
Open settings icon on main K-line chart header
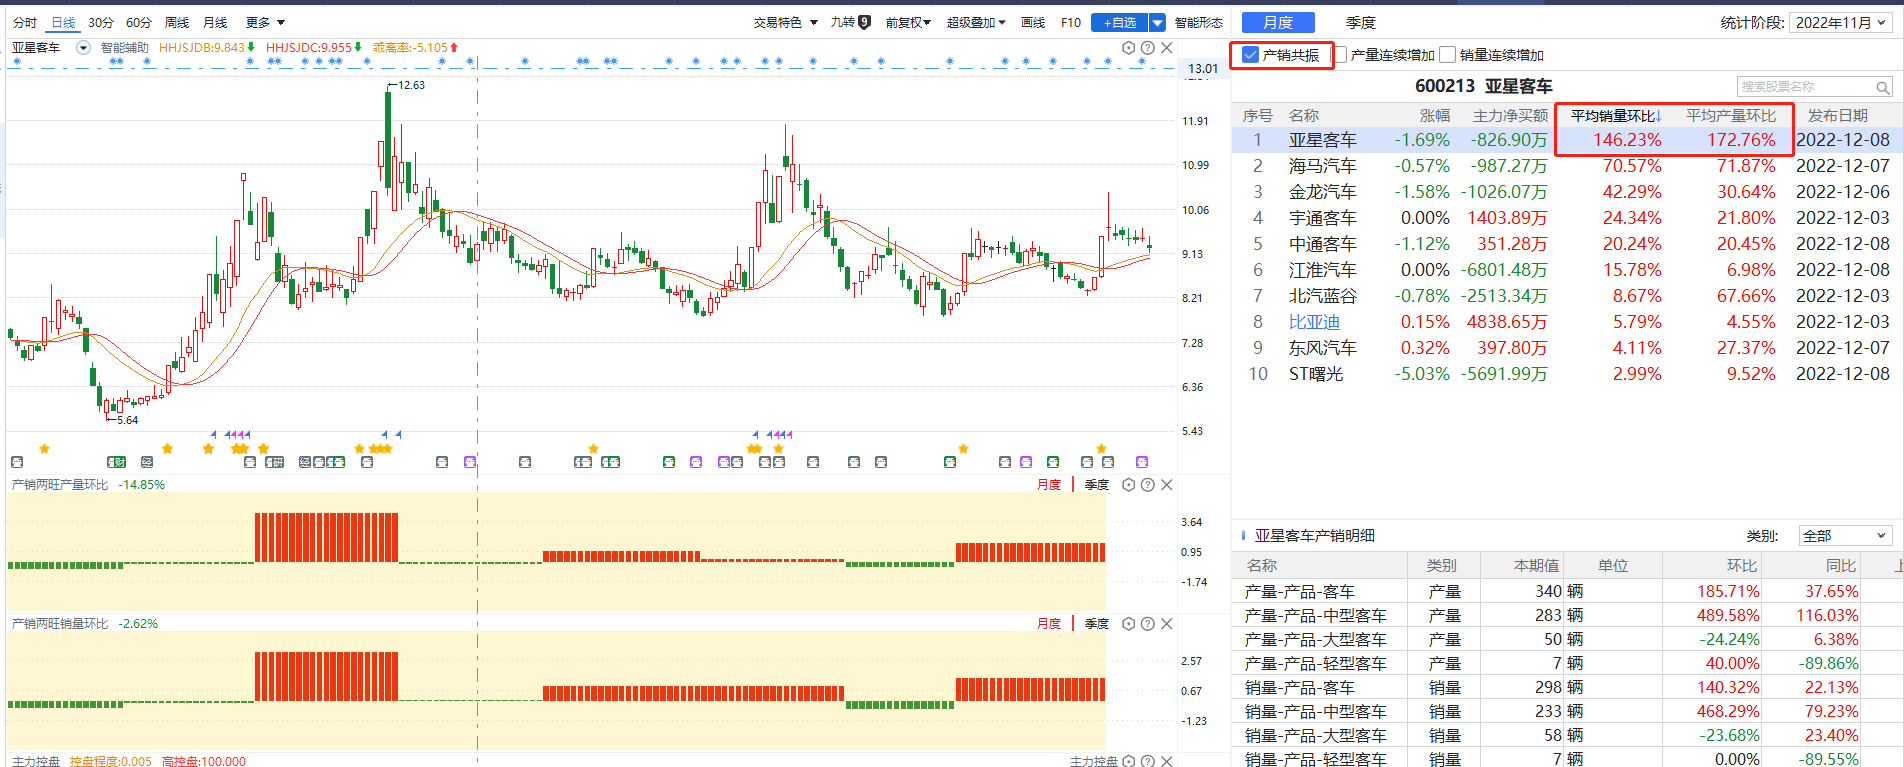[x=1129, y=48]
